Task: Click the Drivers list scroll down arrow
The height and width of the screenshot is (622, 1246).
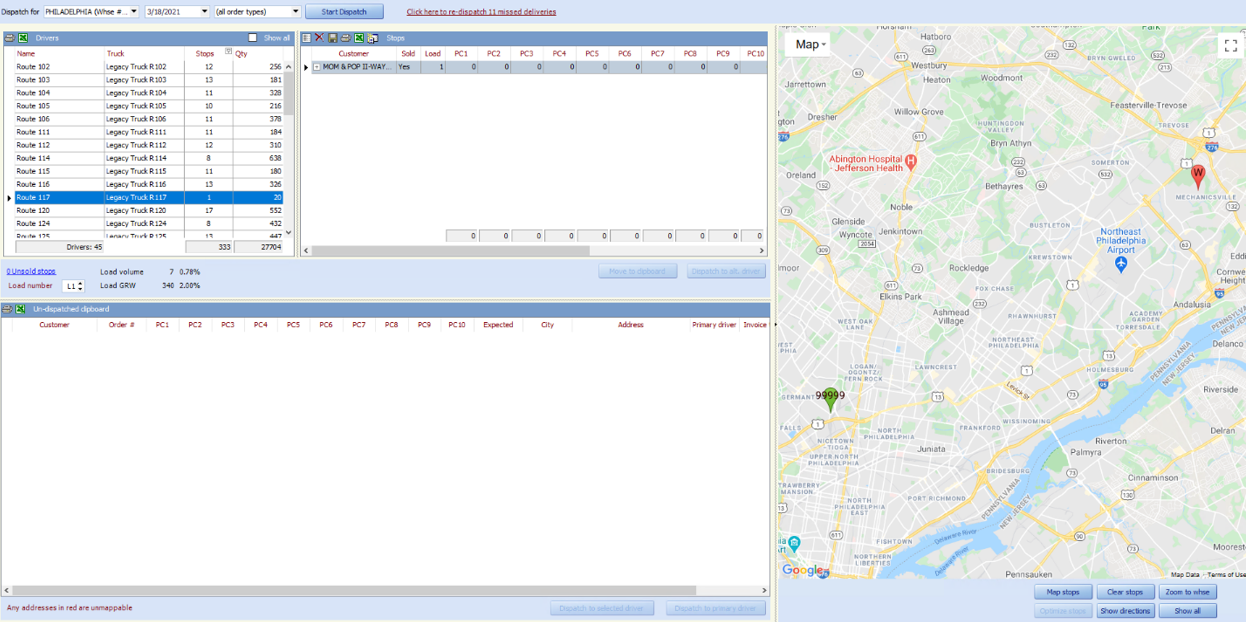Action: [289, 233]
